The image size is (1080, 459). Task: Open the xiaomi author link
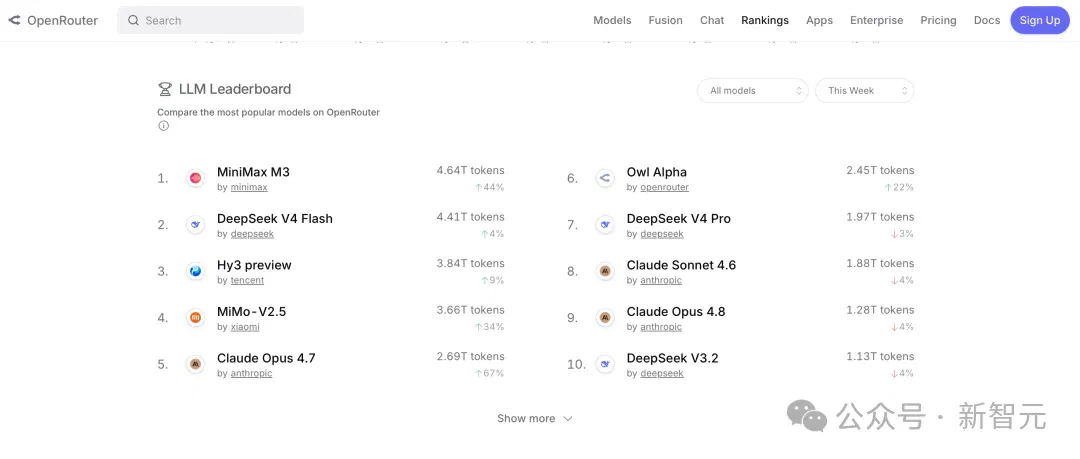pos(245,327)
